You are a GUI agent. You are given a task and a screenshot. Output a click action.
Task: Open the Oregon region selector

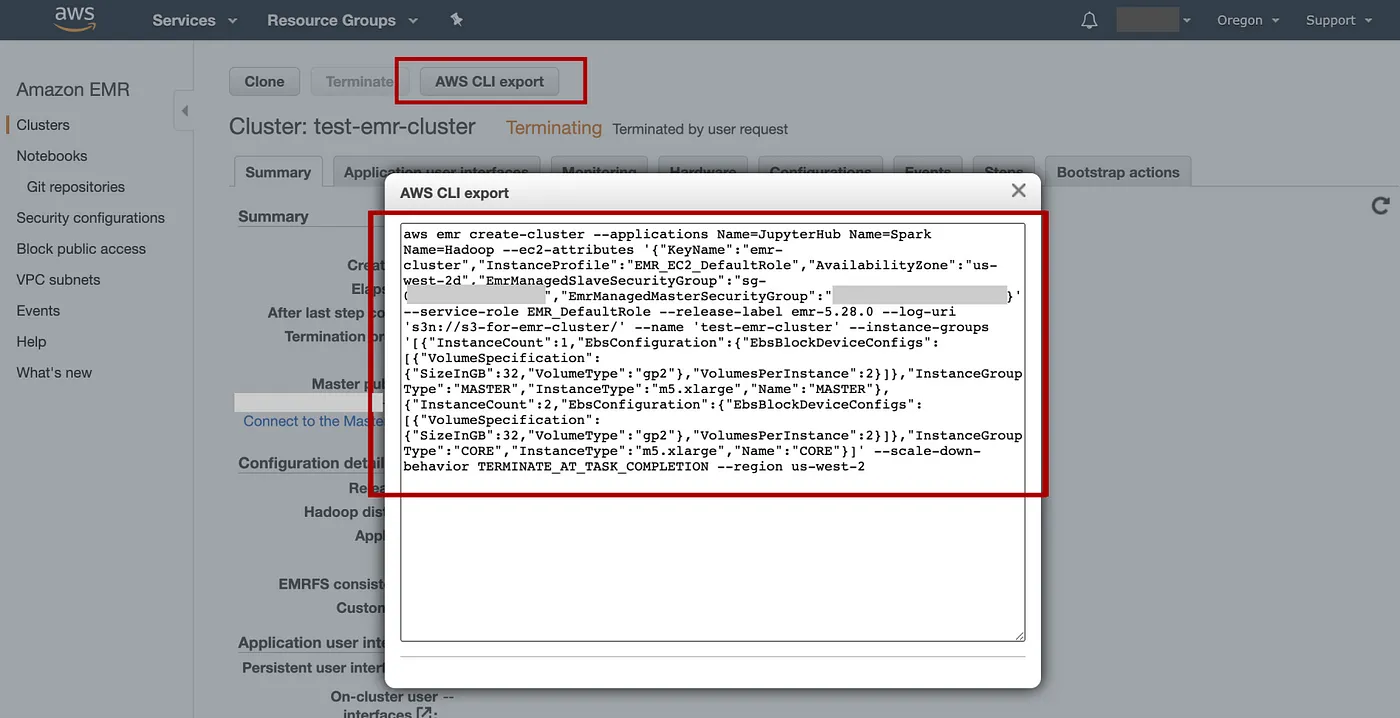click(1248, 20)
